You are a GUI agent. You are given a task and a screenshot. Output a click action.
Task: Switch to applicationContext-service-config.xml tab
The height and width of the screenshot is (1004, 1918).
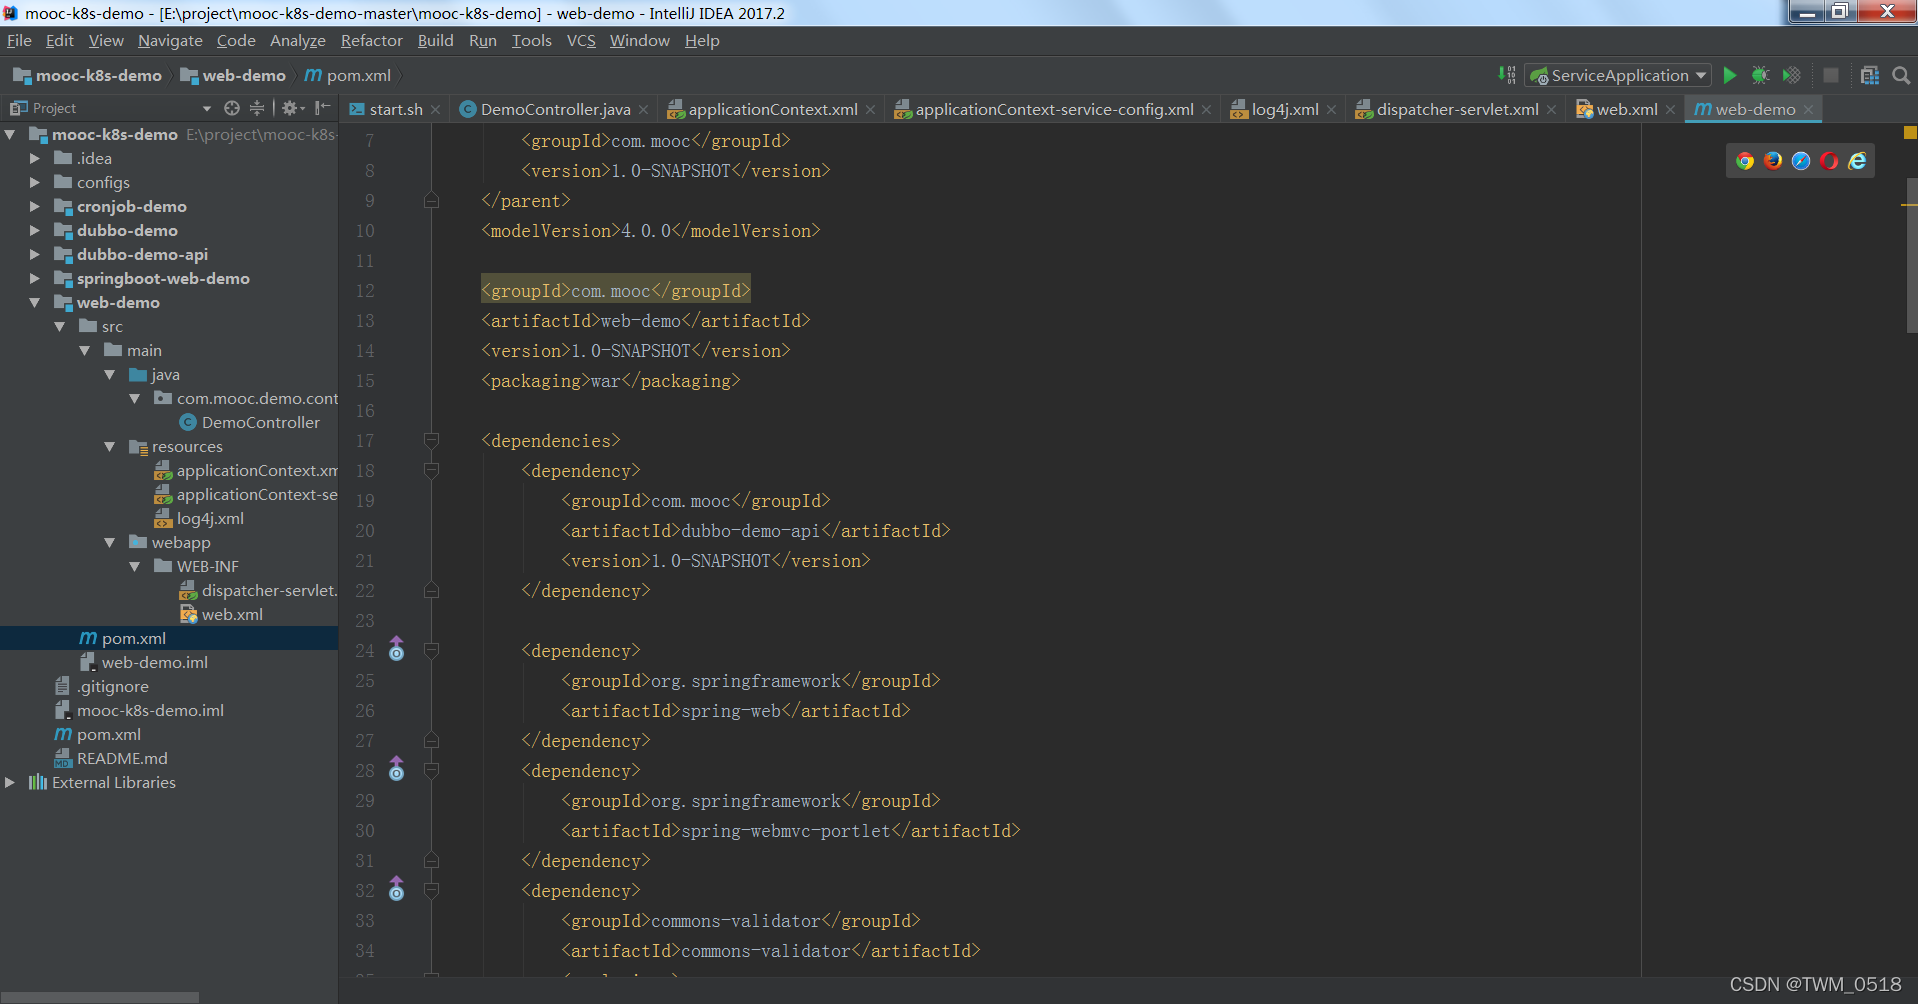pyautogui.click(x=1054, y=109)
